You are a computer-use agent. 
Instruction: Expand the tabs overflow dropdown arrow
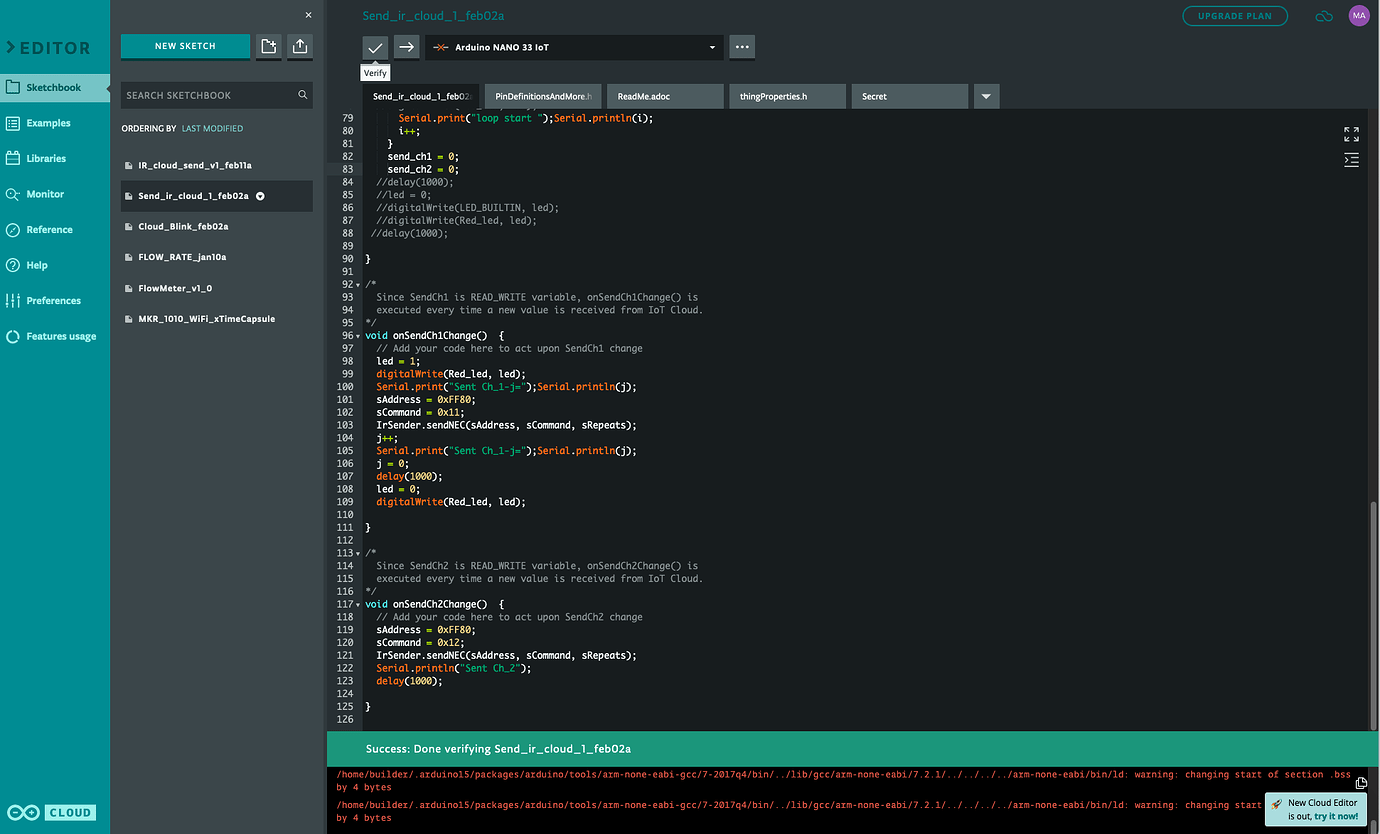(x=986, y=97)
